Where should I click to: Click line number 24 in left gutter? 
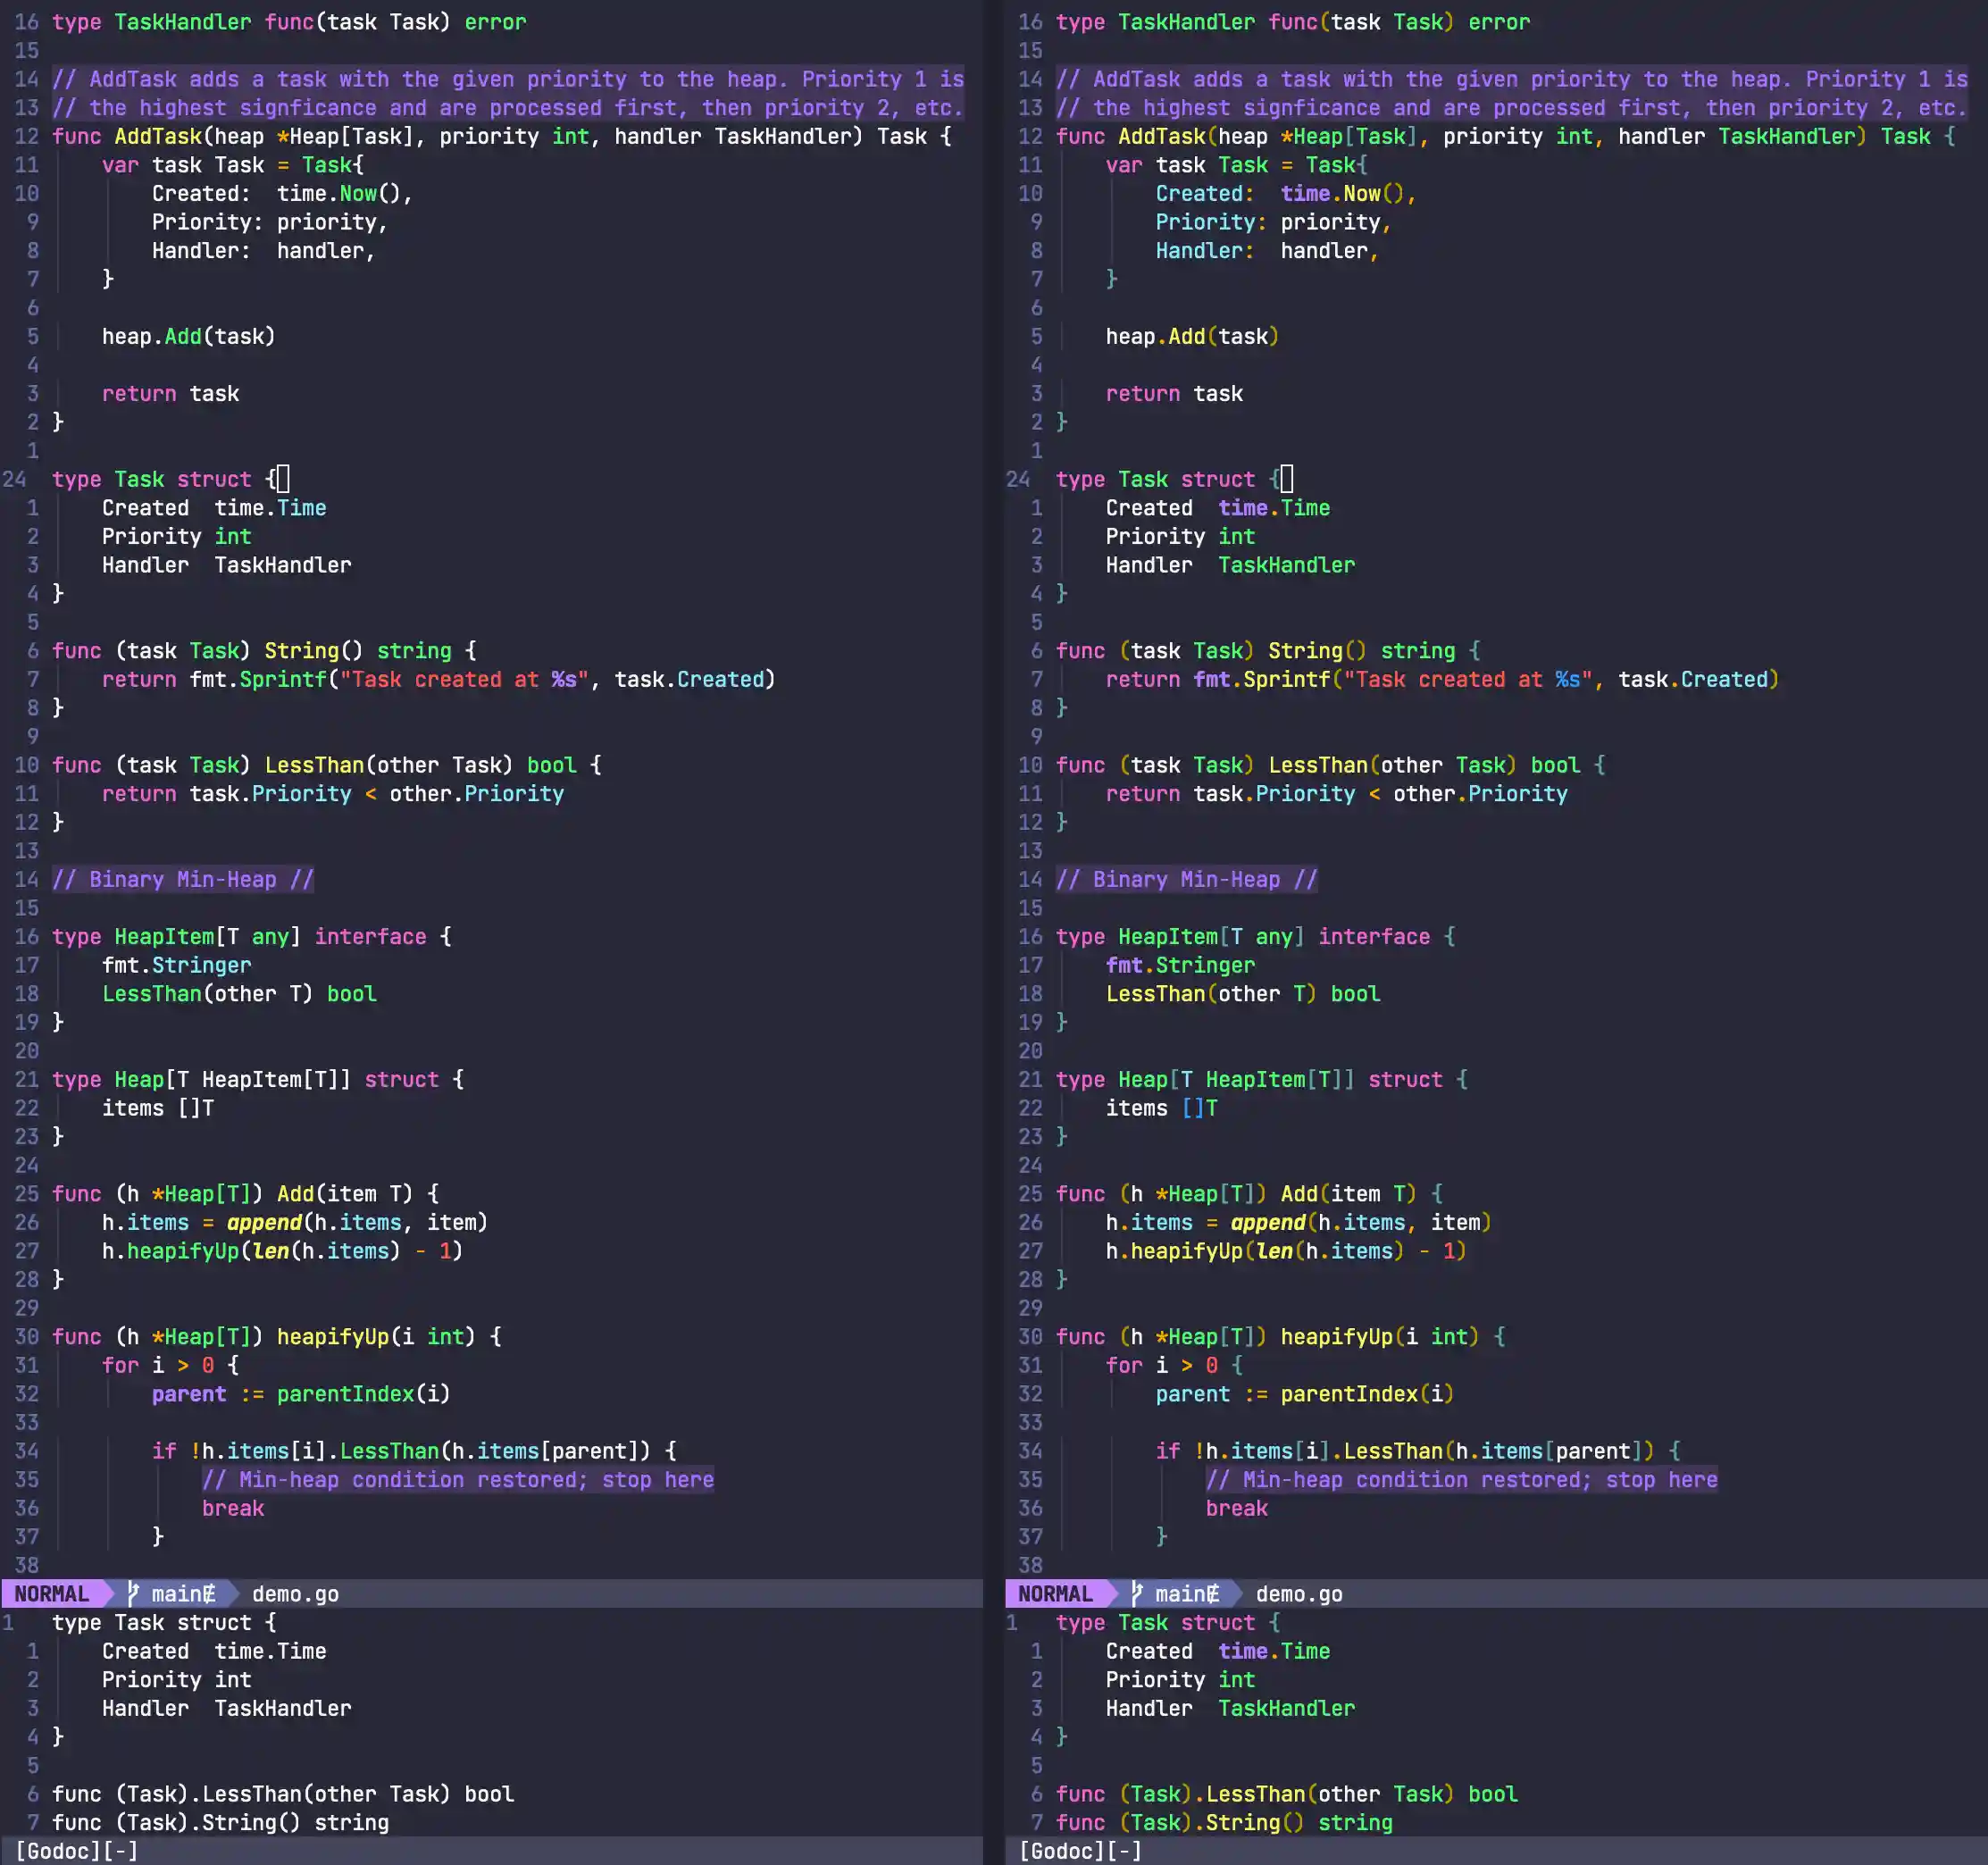coord(14,479)
